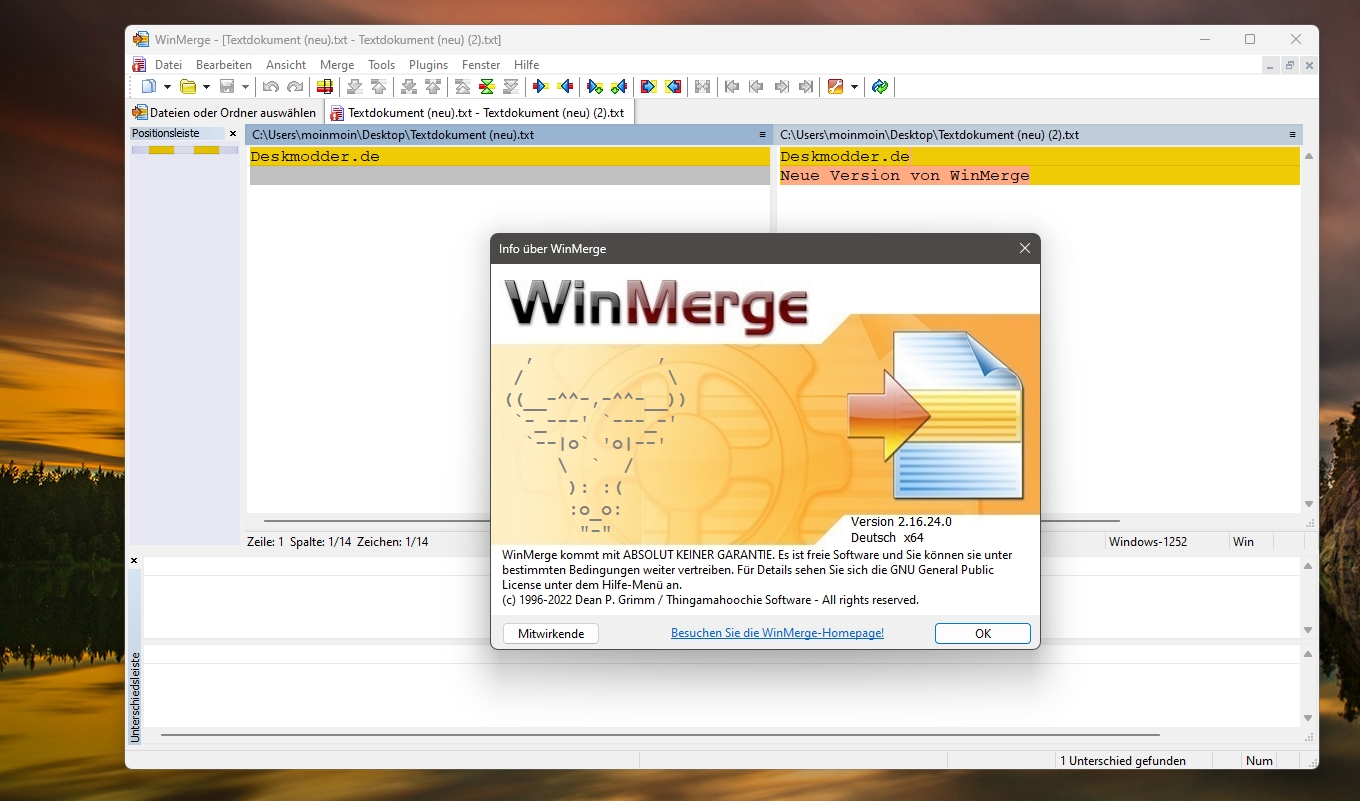Go to the next difference icon
The height and width of the screenshot is (801, 1360).
coord(355,87)
